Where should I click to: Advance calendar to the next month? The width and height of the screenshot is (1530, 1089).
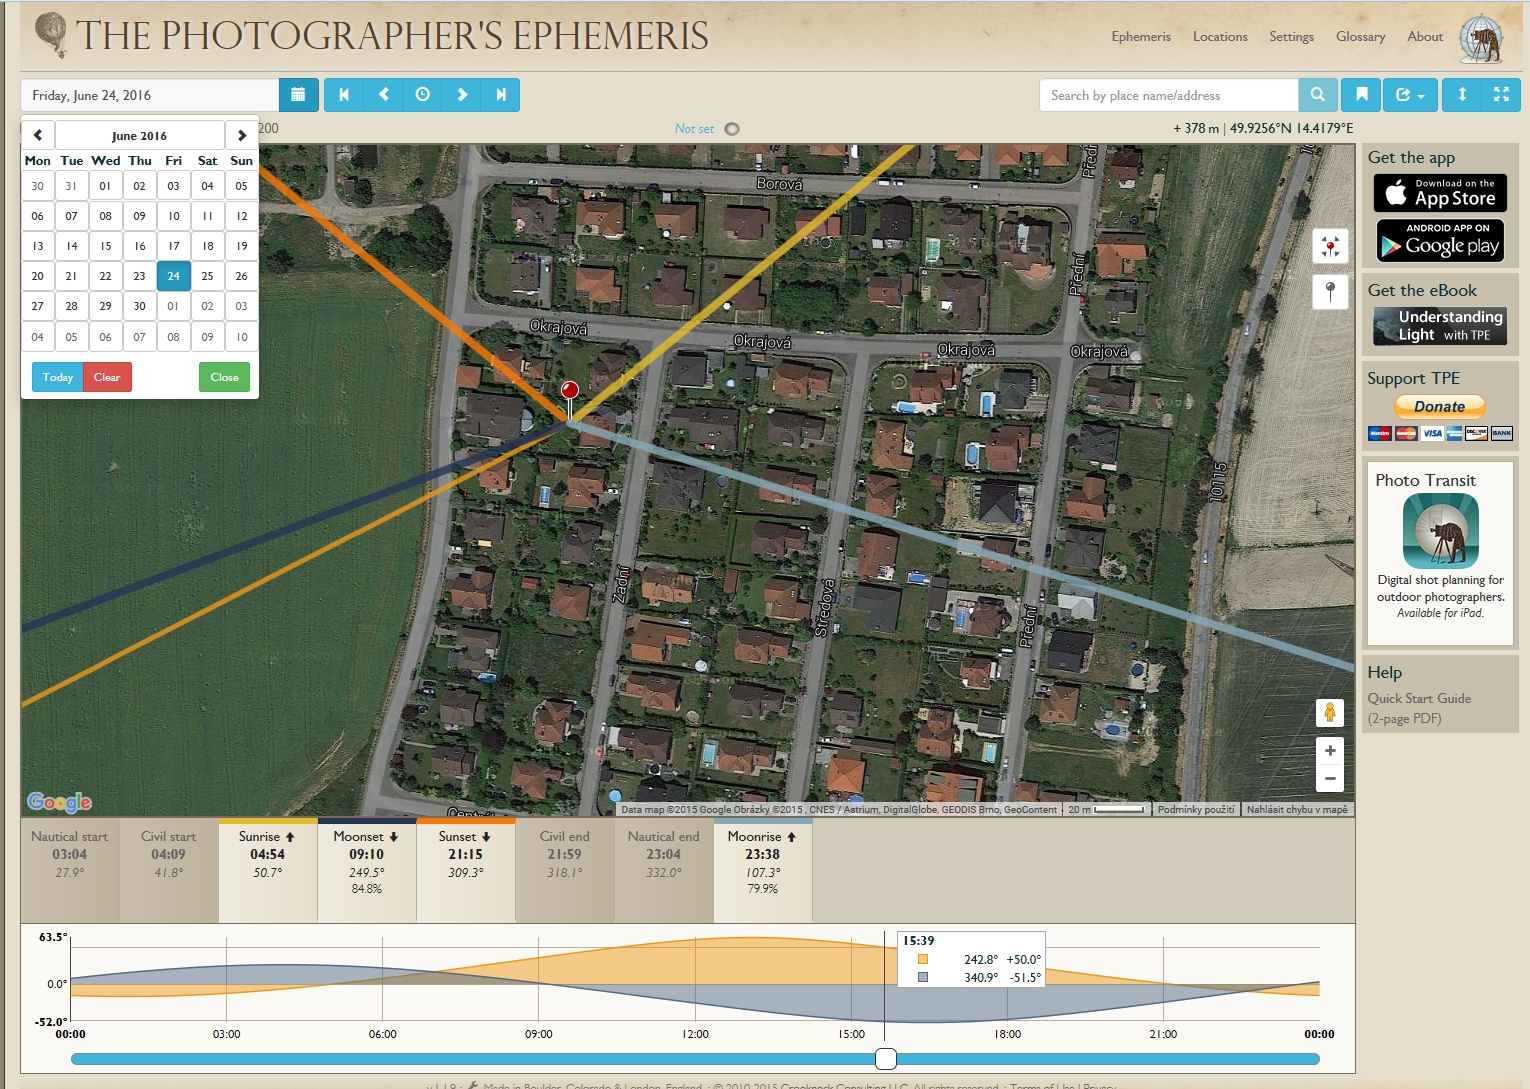point(242,135)
